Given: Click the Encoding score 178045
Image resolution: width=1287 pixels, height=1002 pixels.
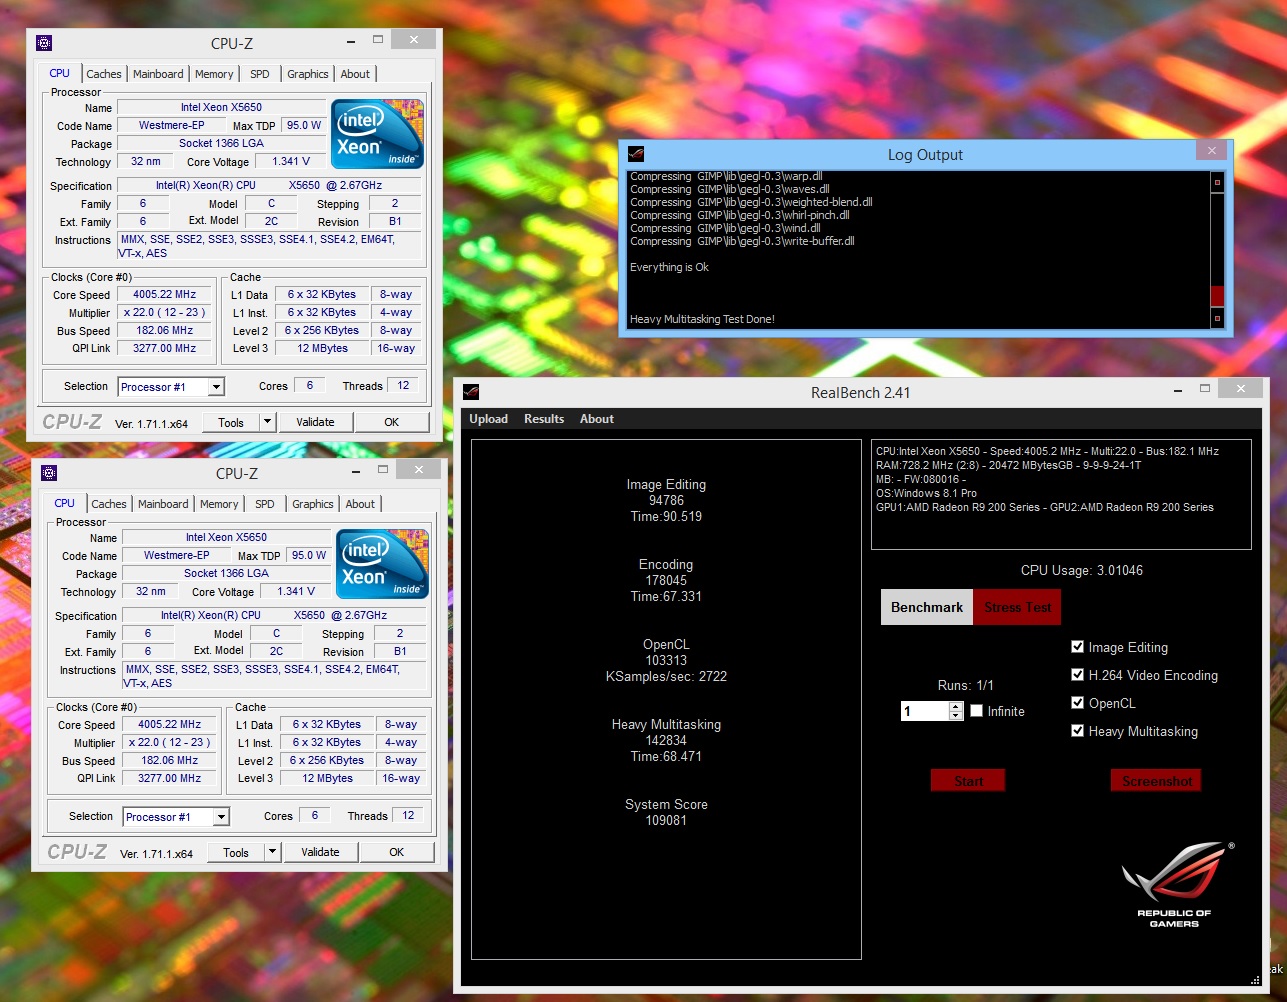Looking at the screenshot, I should point(666,581).
